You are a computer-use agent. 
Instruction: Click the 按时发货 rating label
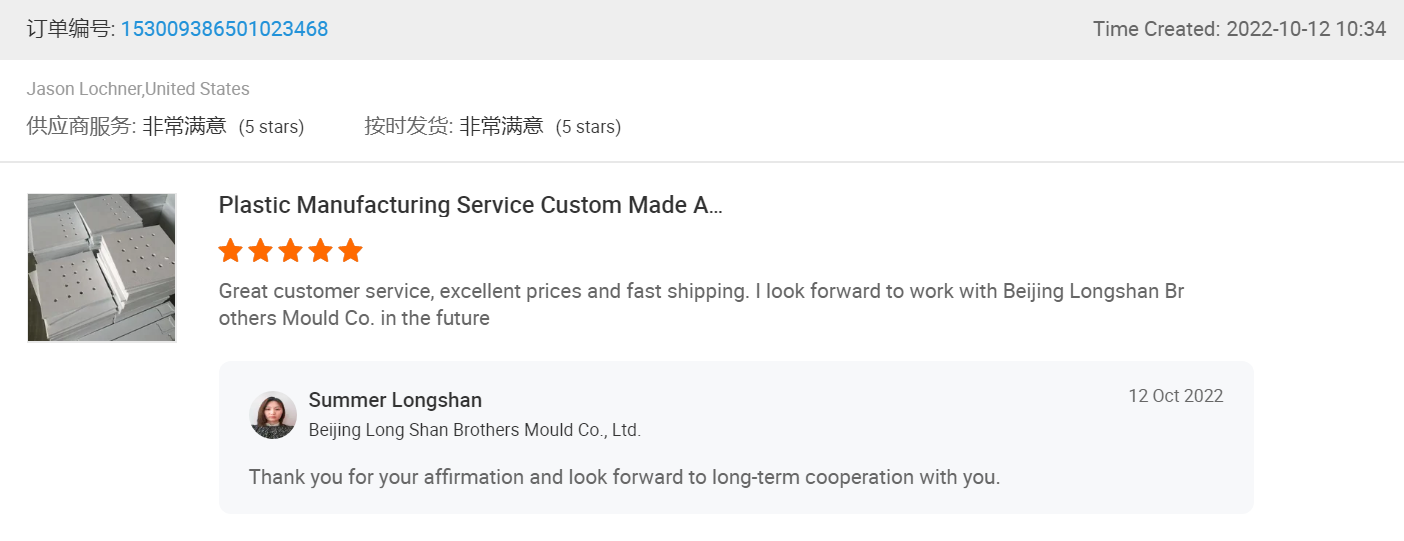coord(408,126)
